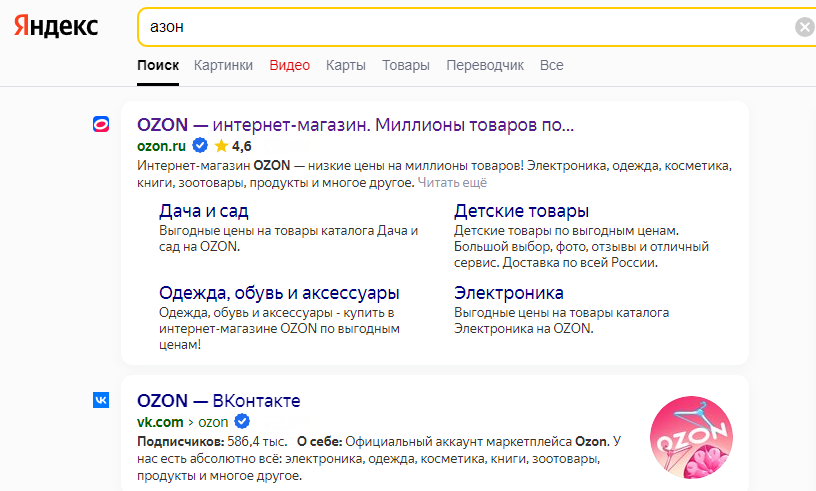Click the vk.com green domain link
The height and width of the screenshot is (491, 816).
click(x=160, y=422)
